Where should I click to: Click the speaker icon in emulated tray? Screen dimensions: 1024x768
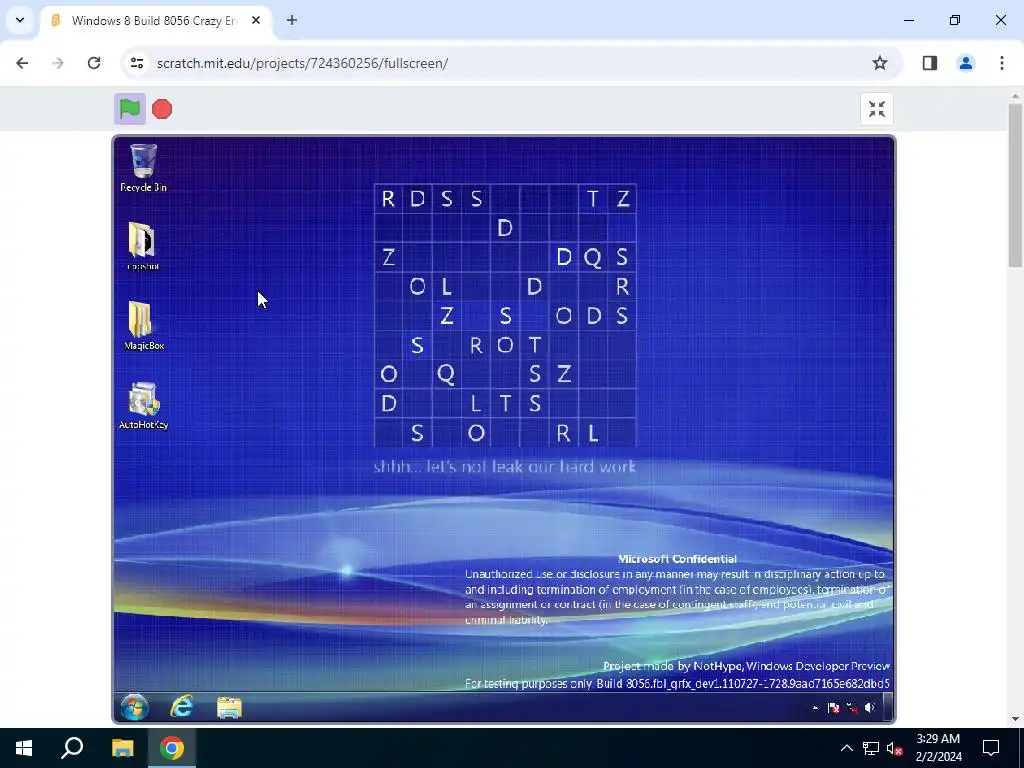pyautogui.click(x=869, y=708)
